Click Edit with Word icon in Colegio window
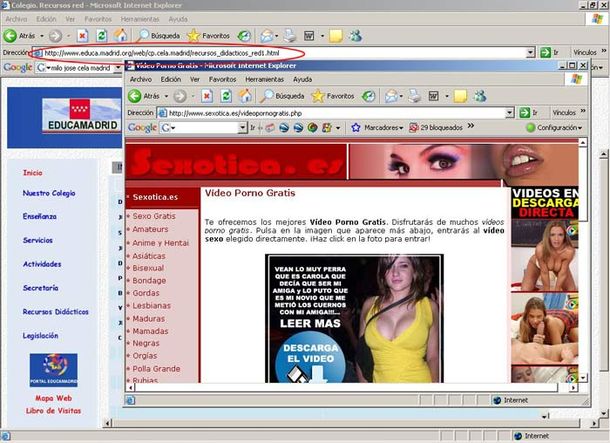610x443 pixels. point(309,36)
